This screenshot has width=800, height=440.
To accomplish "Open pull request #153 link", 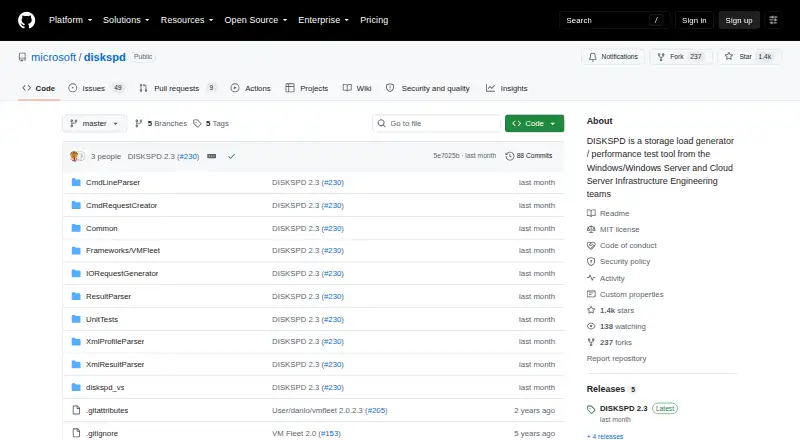I will pyautogui.click(x=330, y=433).
